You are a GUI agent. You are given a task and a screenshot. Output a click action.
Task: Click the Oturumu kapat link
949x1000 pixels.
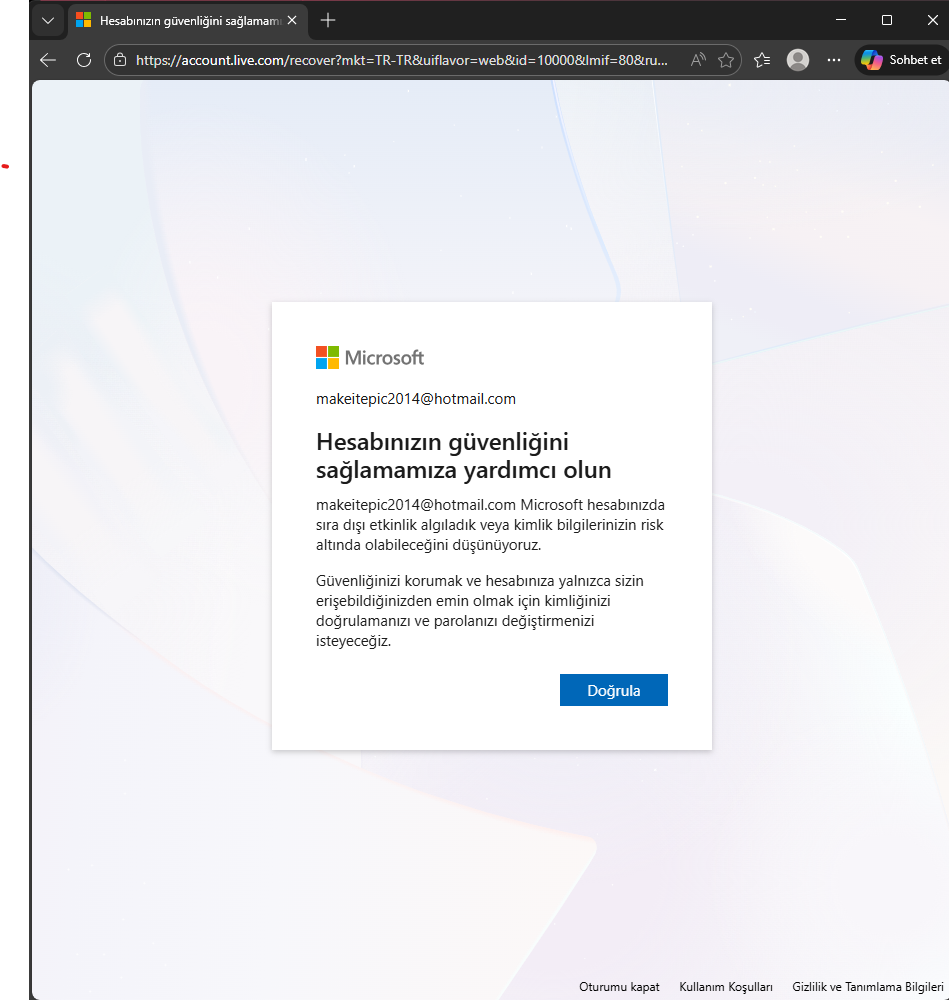[619, 987]
